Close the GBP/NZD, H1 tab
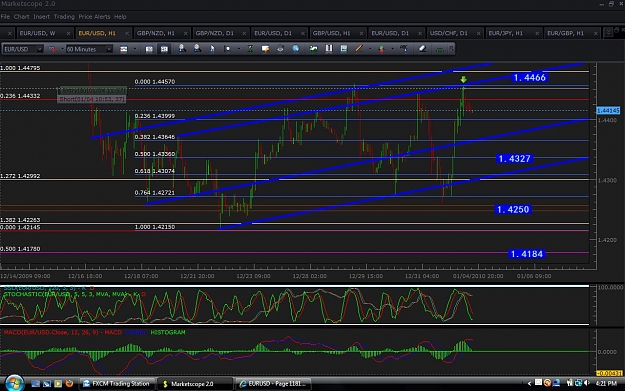The width and height of the screenshot is (625, 391). tap(185, 33)
